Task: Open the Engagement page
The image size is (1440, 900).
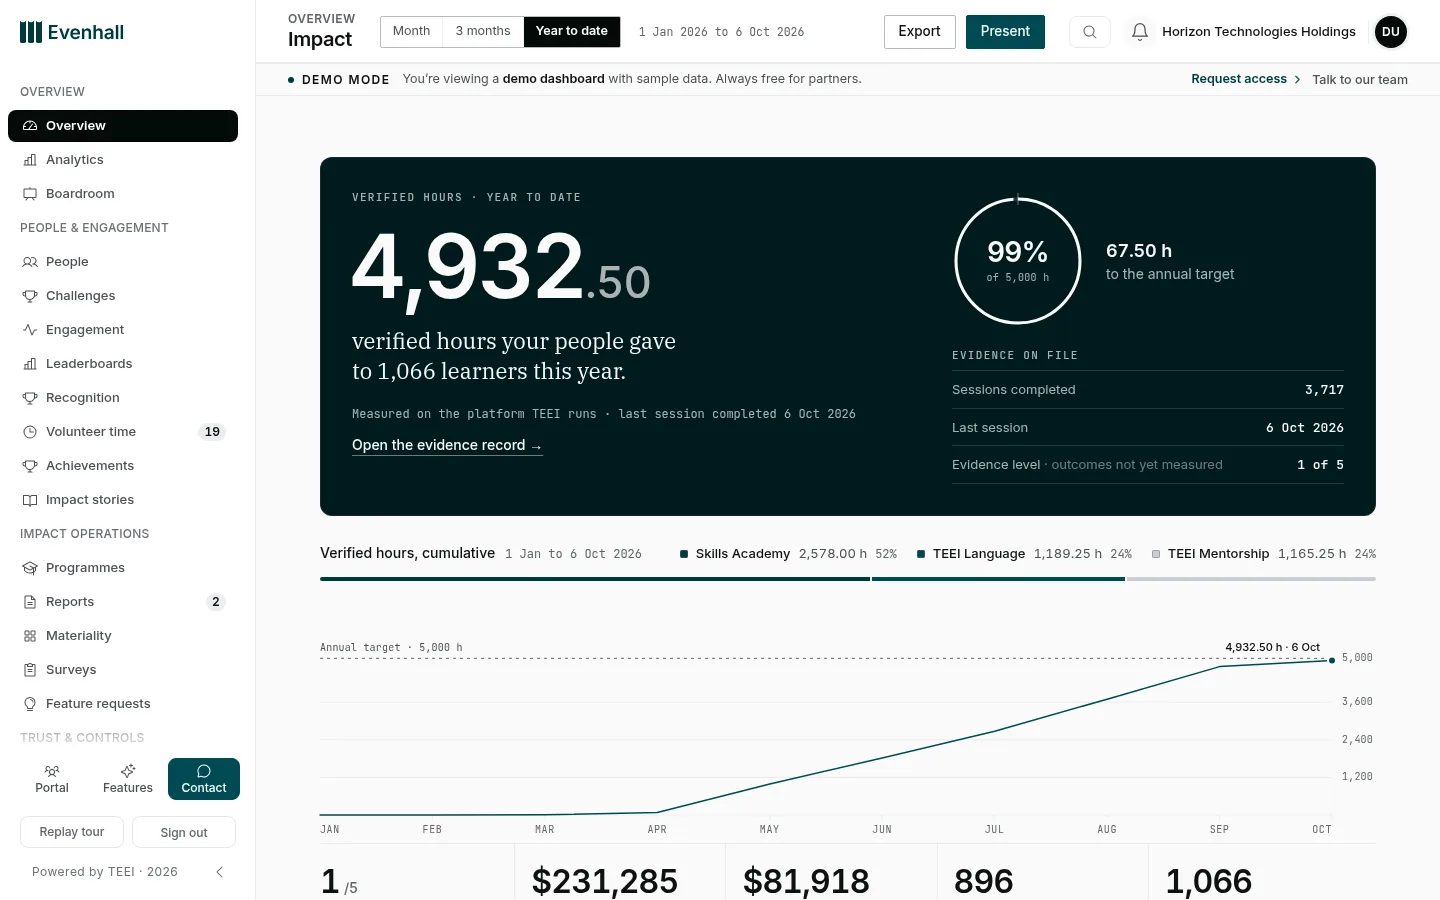Action: 123,330
